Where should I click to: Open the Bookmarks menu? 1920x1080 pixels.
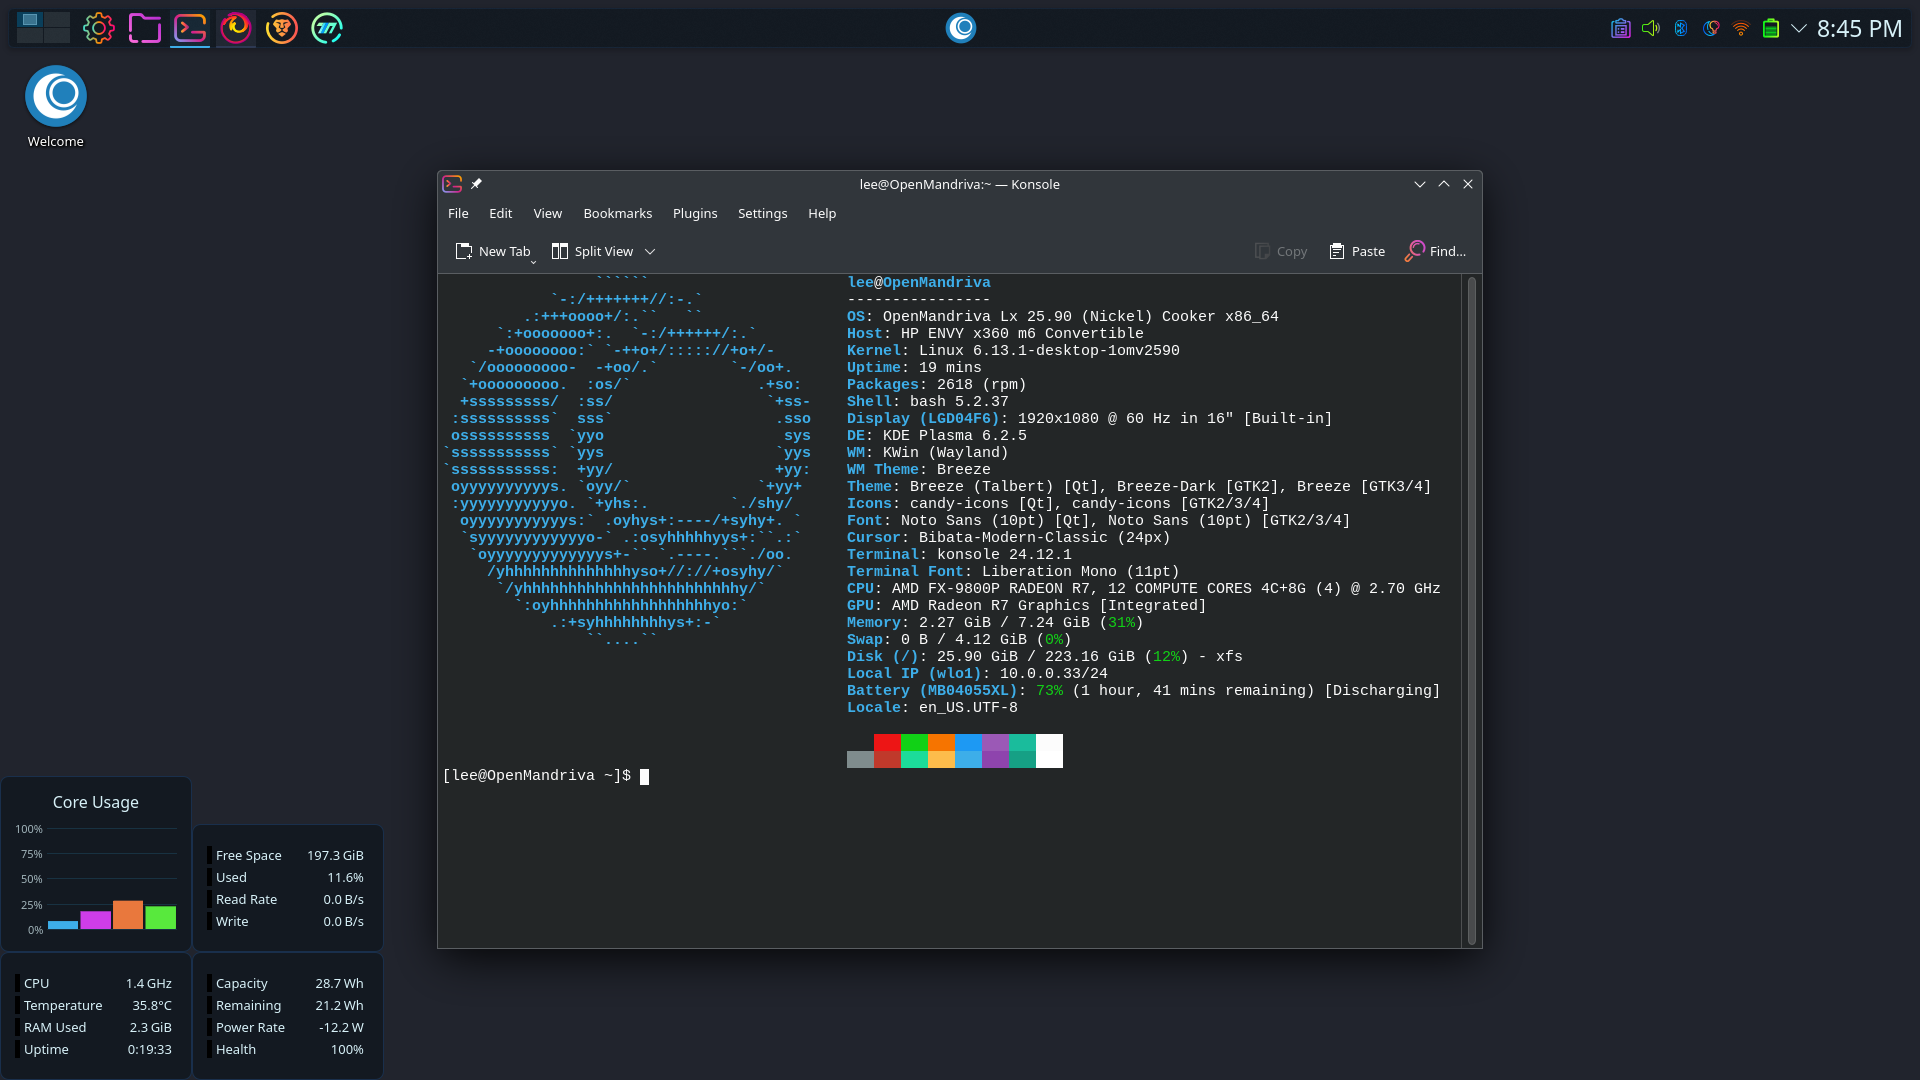click(617, 213)
